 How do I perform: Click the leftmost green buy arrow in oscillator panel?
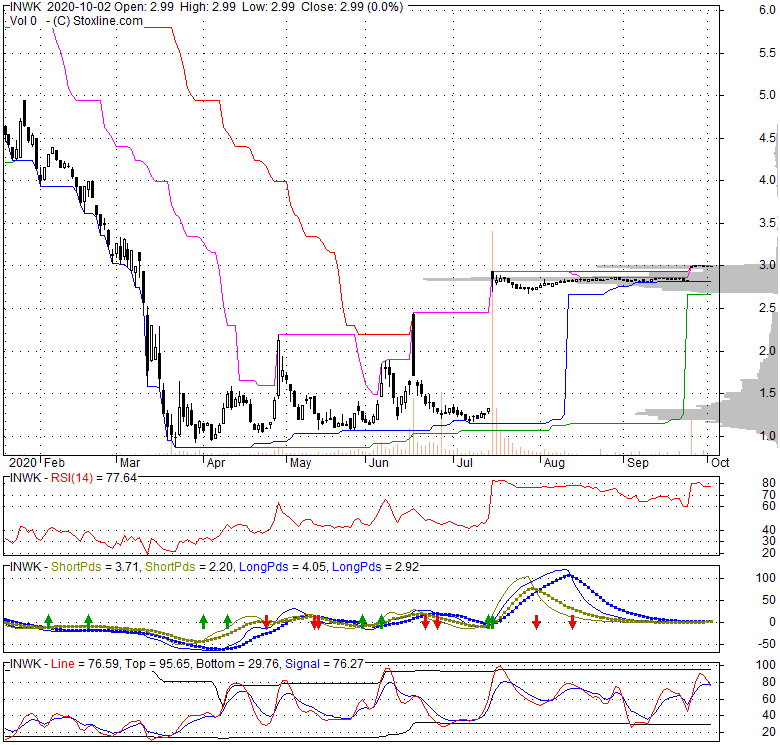point(48,621)
